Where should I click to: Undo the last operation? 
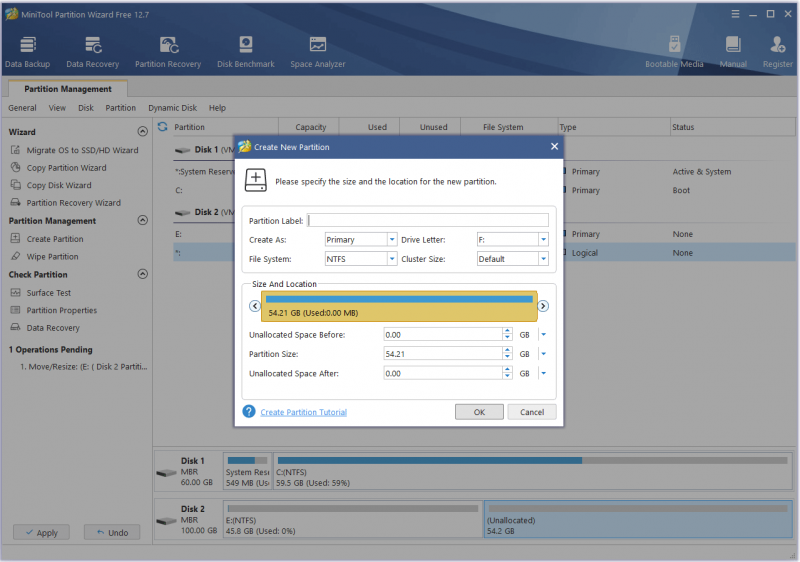tap(112, 532)
